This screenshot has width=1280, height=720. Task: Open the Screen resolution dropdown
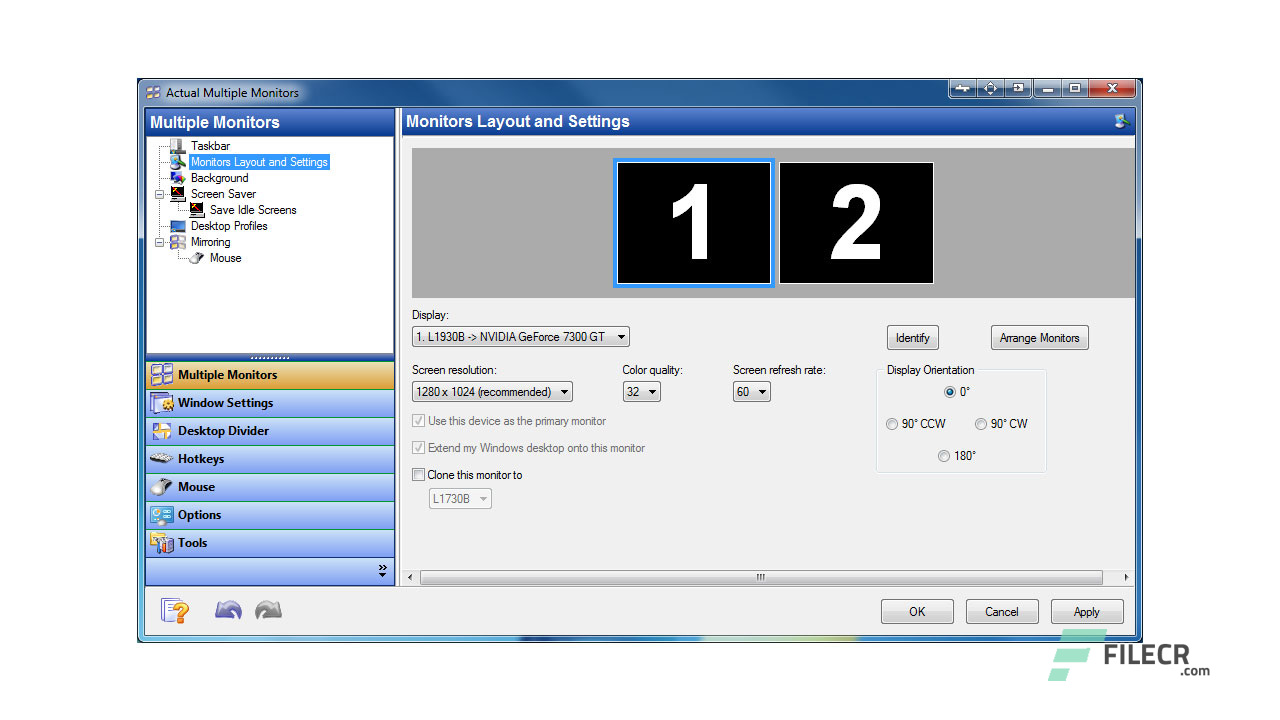(x=492, y=392)
